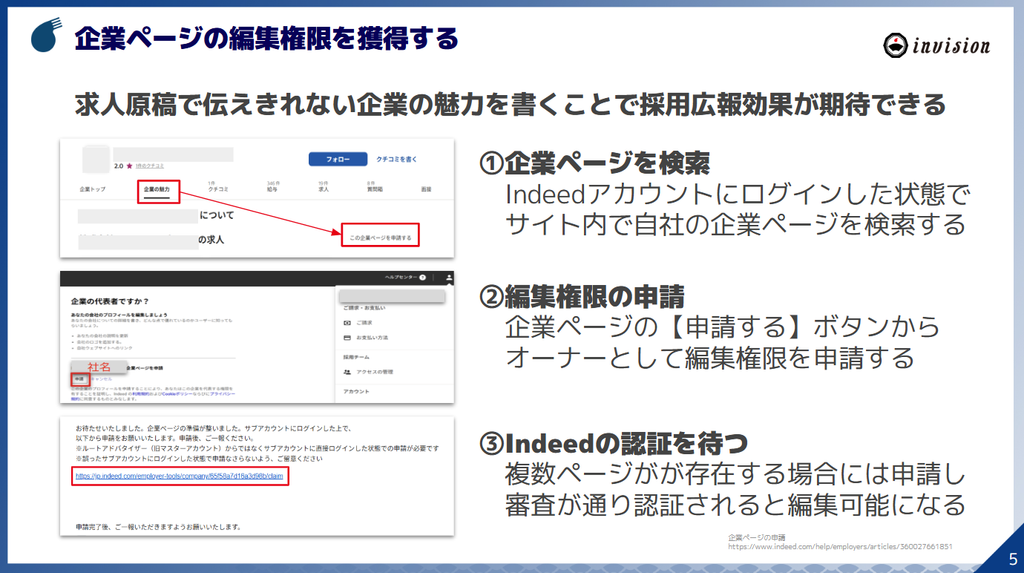
Task: Click the purple rating star icon
Action: pyautogui.click(x=129, y=166)
